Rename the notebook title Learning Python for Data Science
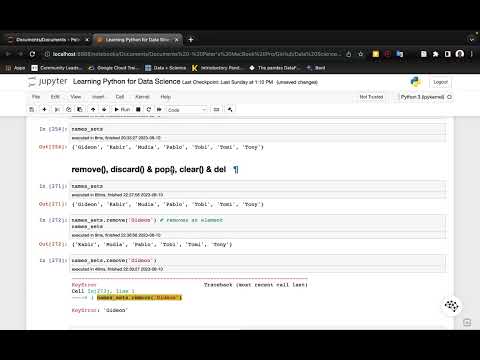The height and width of the screenshot is (360, 480). 127,81
